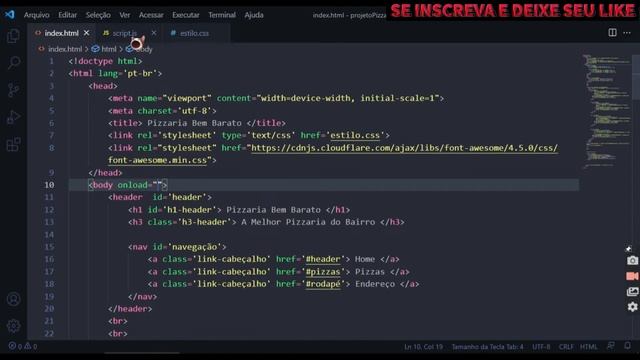
Task: Change the CRLF end of line sequence
Action: click(x=566, y=347)
